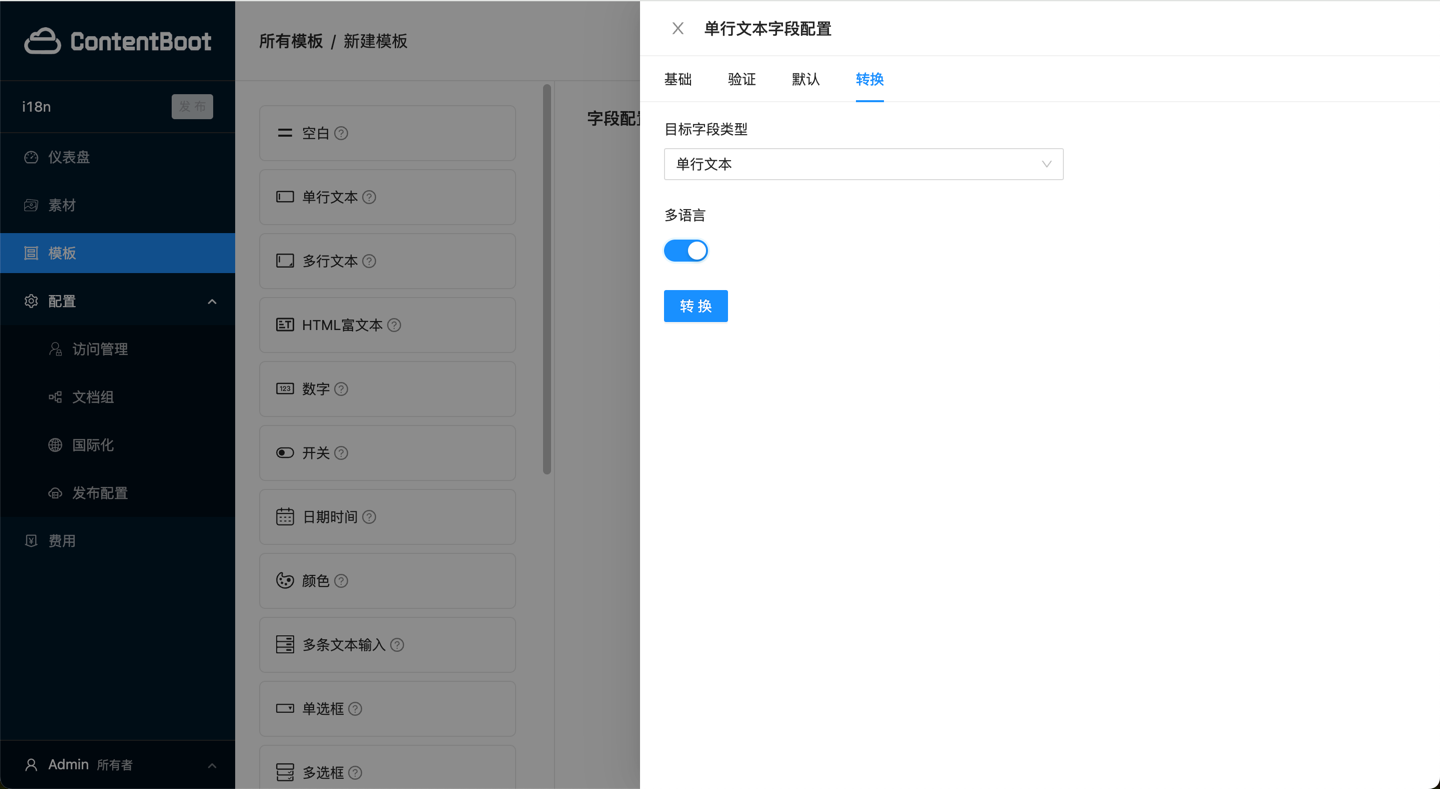The width and height of the screenshot is (1440, 789).
Task: Click the blue 转换 button
Action: pyautogui.click(x=696, y=306)
